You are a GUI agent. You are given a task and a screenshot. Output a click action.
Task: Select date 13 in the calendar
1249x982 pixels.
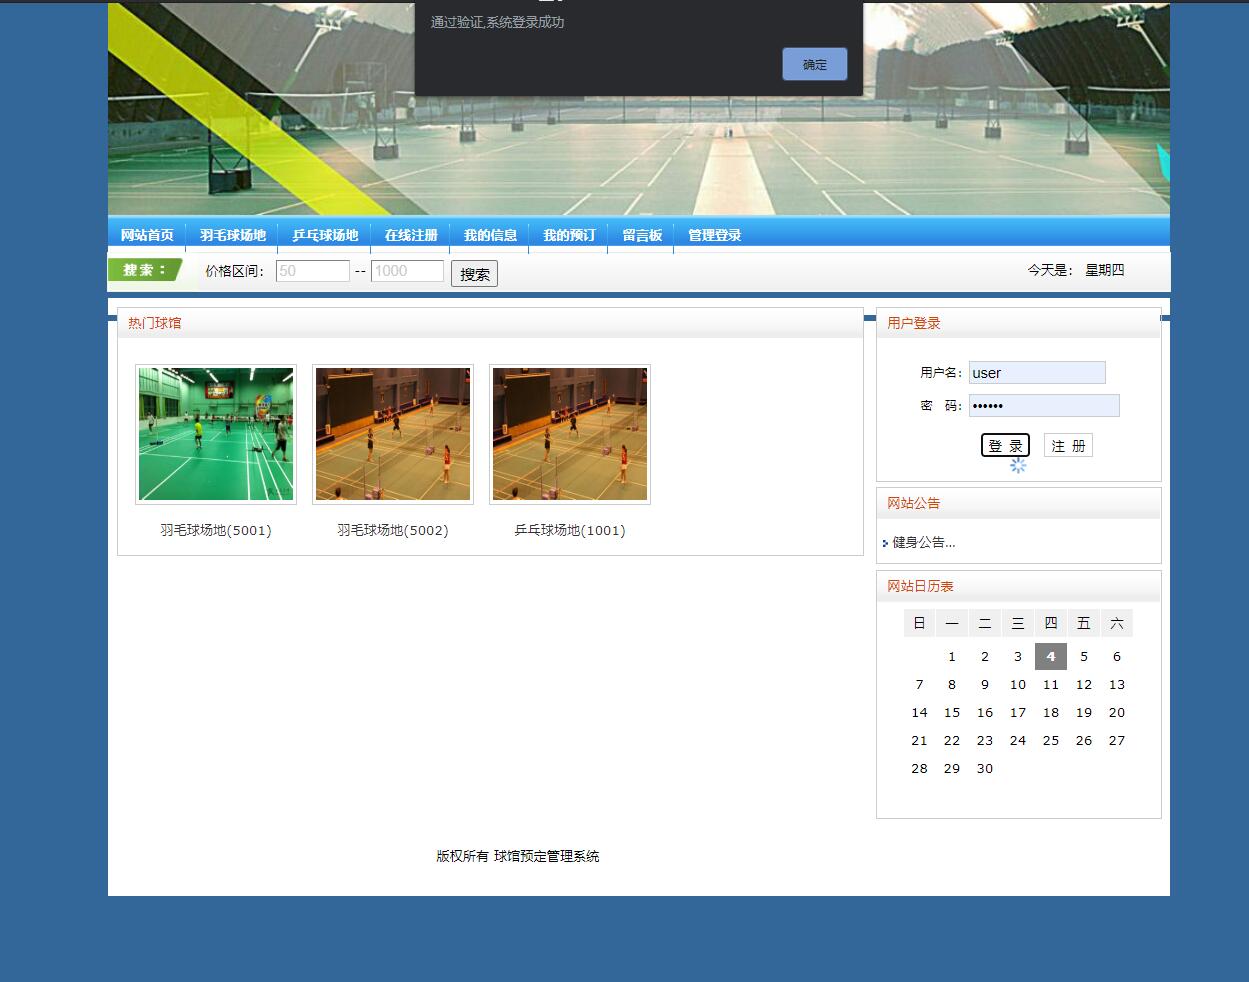click(x=1117, y=685)
